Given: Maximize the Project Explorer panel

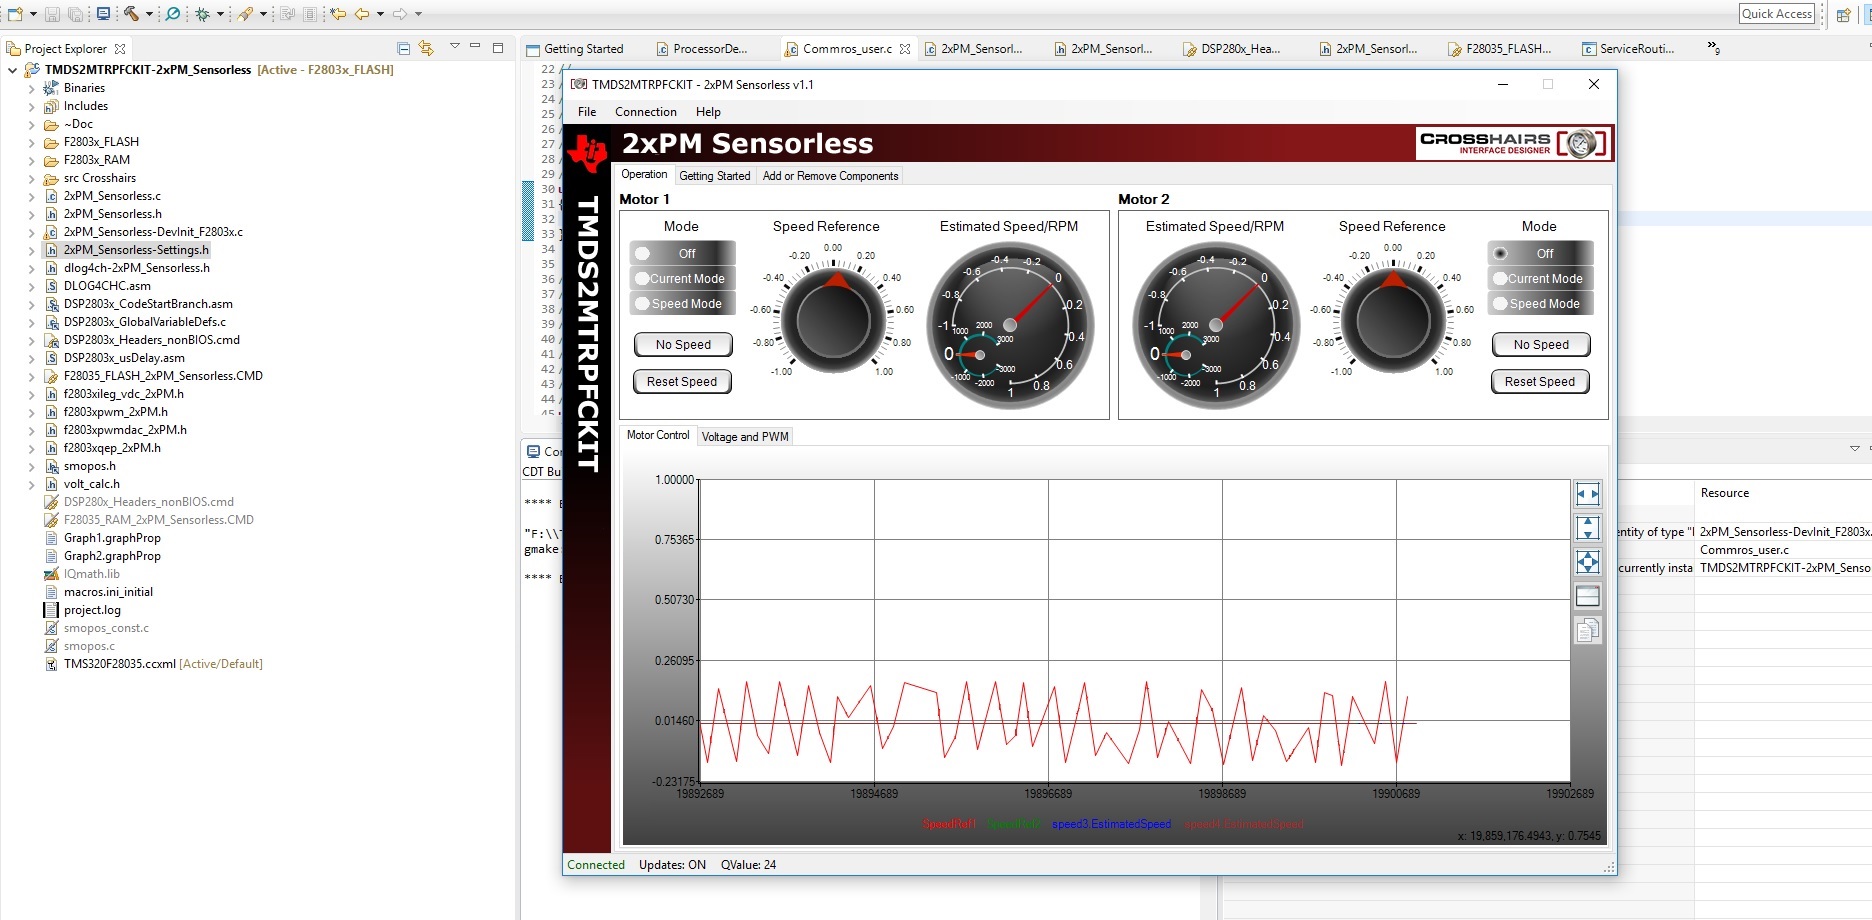Looking at the screenshot, I should [498, 47].
